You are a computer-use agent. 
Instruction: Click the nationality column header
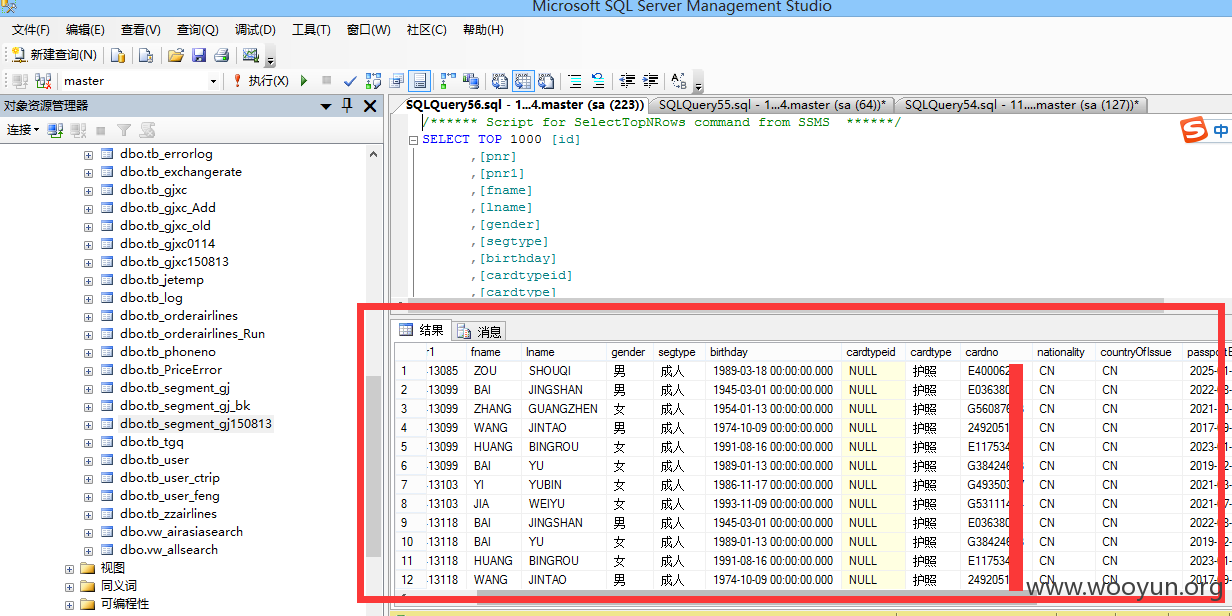pos(1064,352)
